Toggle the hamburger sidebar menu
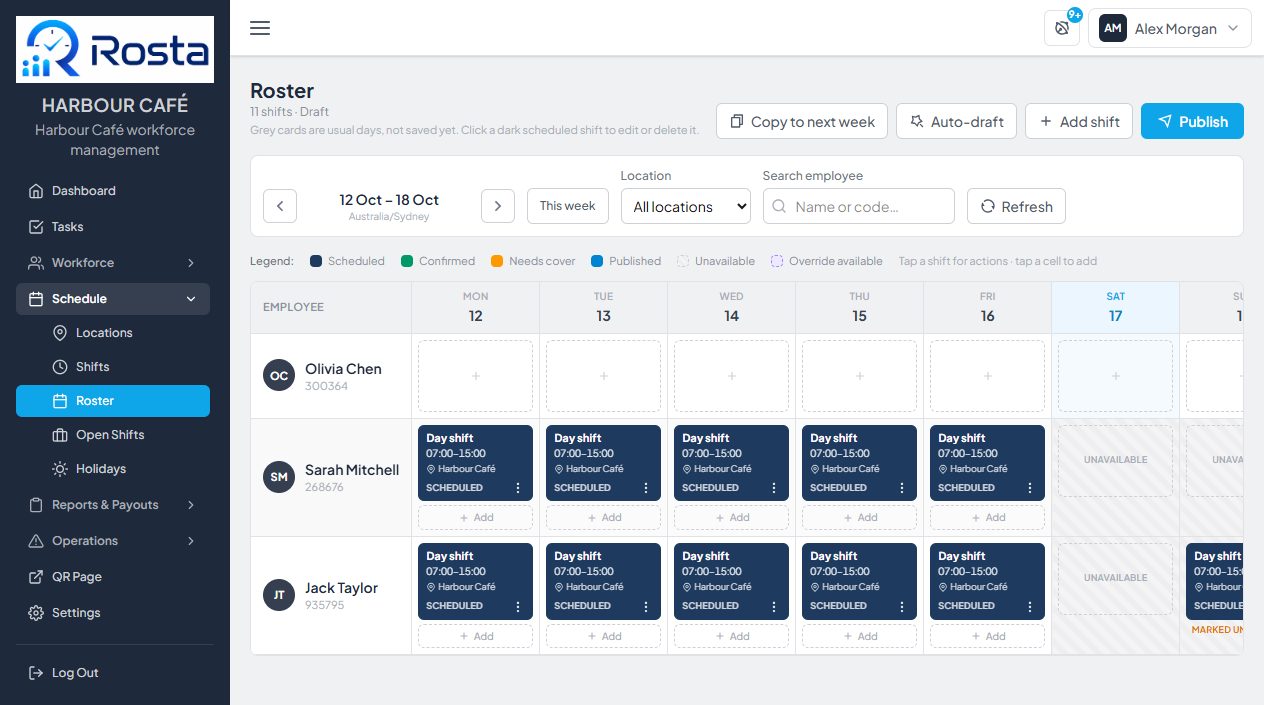1264x705 pixels. click(x=260, y=28)
